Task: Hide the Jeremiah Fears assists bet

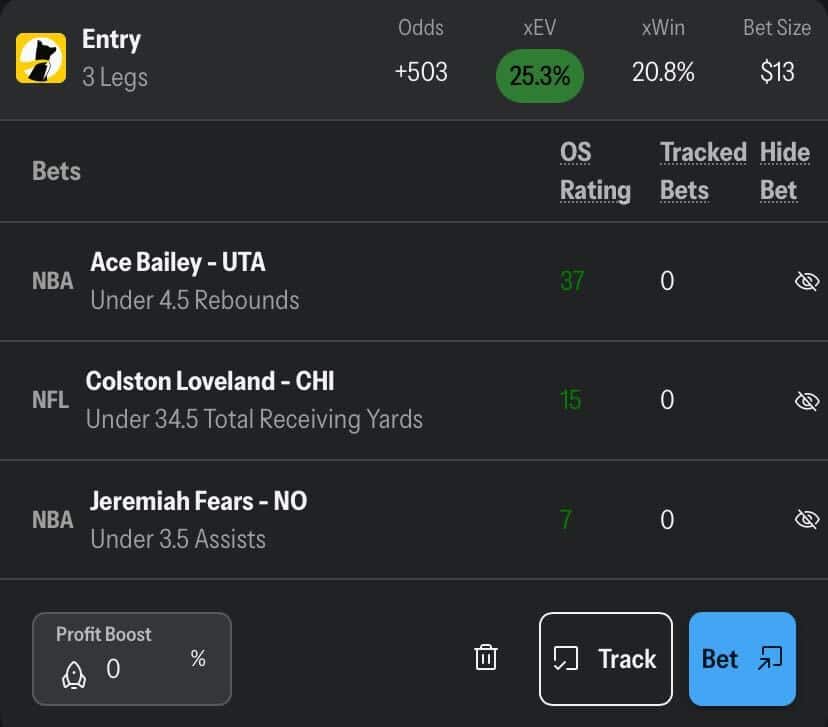Action: pyautogui.click(x=806, y=519)
